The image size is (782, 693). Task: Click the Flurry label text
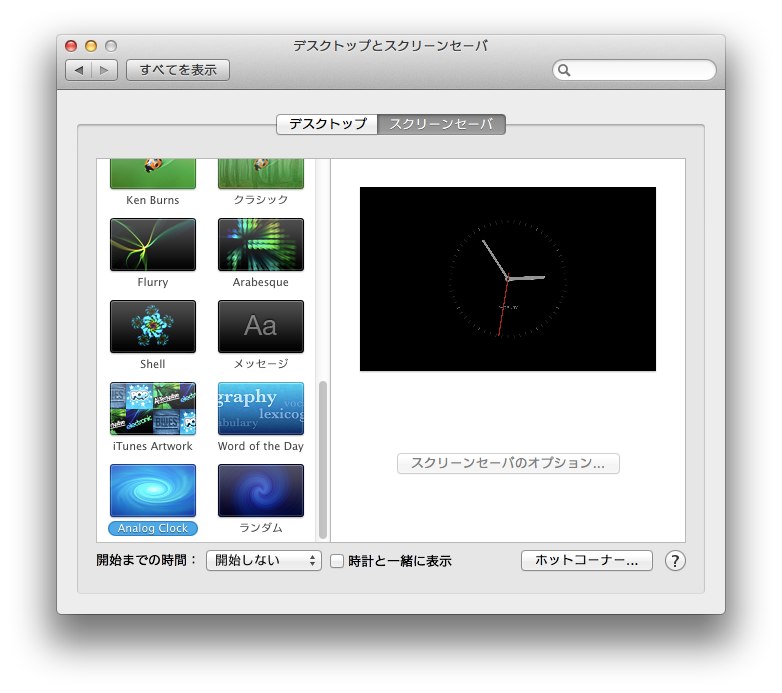(153, 282)
